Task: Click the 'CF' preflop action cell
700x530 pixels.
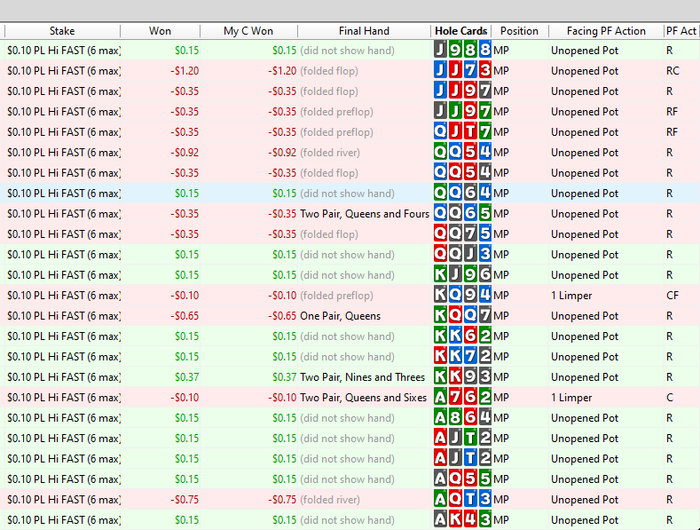Action: (672, 295)
